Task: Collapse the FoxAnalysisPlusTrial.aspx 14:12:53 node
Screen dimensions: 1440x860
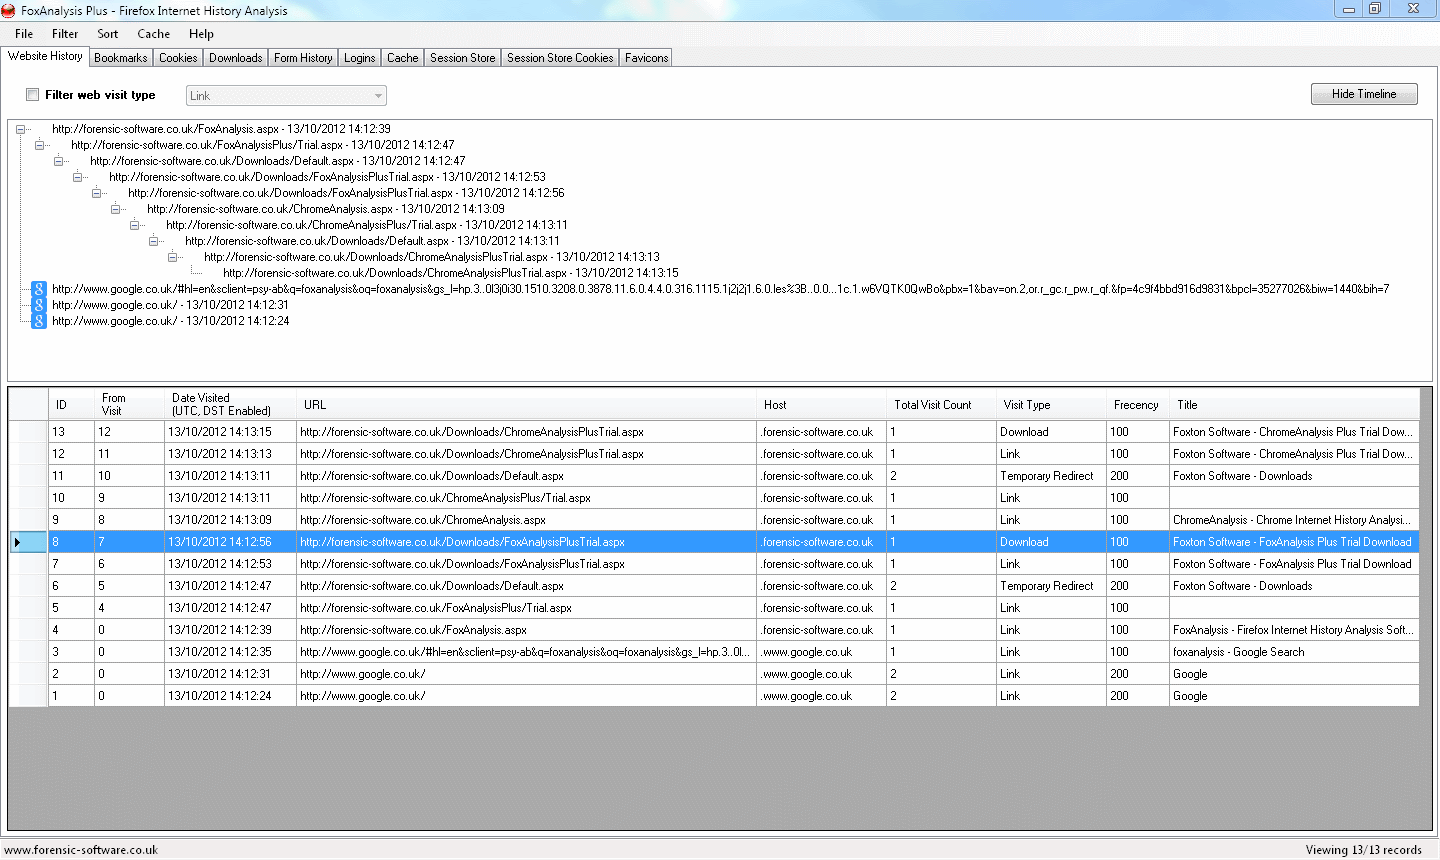Action: point(78,177)
